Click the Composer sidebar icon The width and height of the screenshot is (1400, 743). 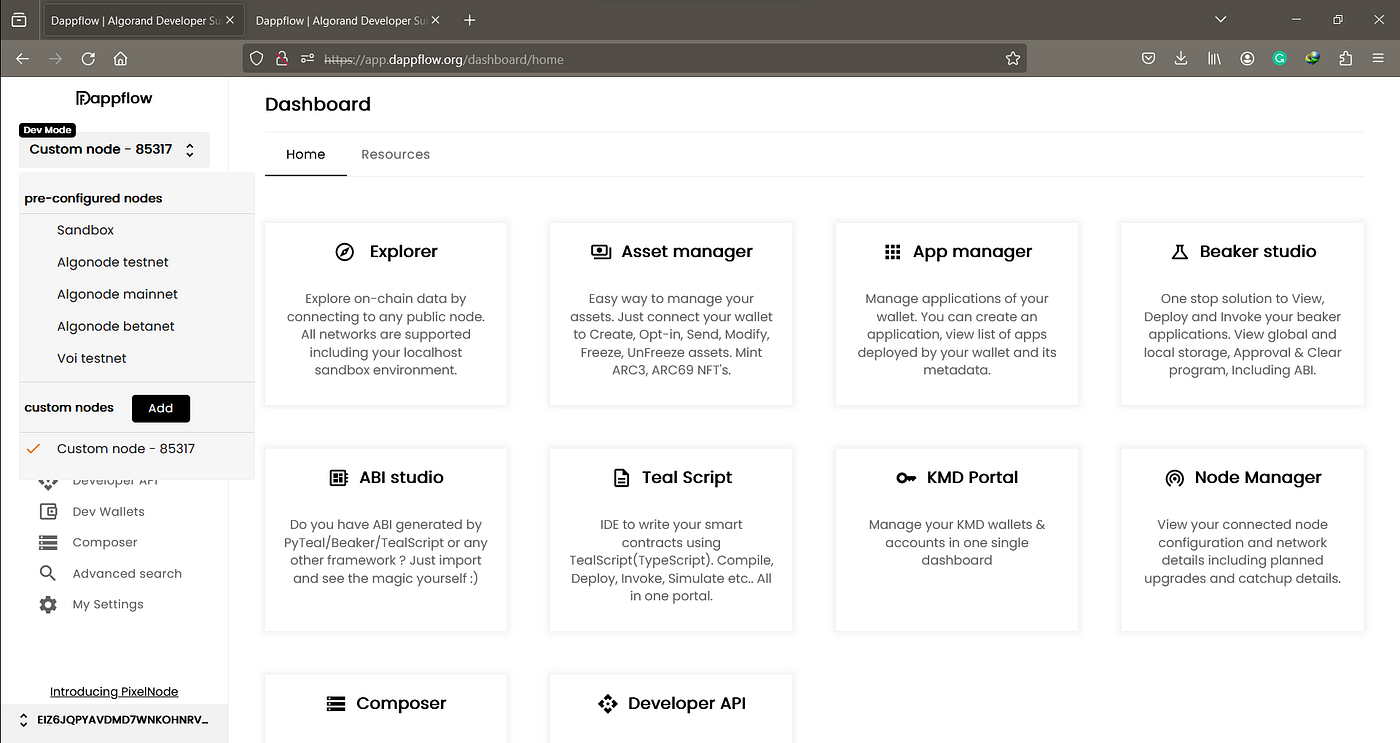(x=48, y=543)
